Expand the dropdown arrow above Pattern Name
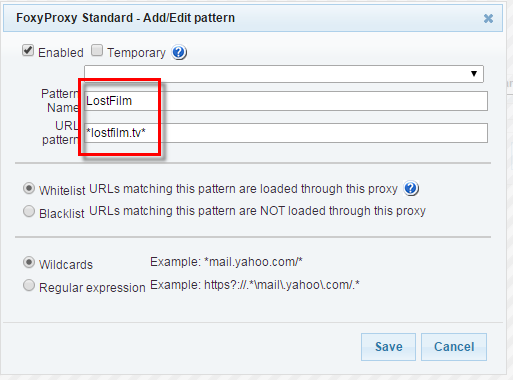This screenshot has width=513, height=380. 474,74
